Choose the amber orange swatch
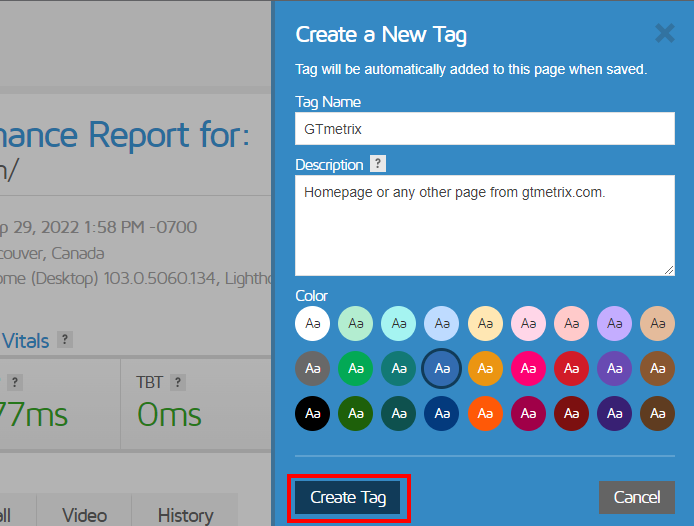 [485, 368]
